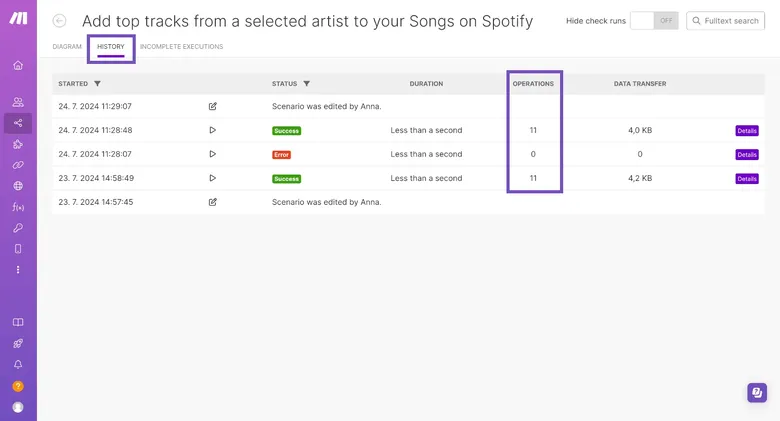Open the Started column filter arrow
The height and width of the screenshot is (421, 780).
click(98, 84)
